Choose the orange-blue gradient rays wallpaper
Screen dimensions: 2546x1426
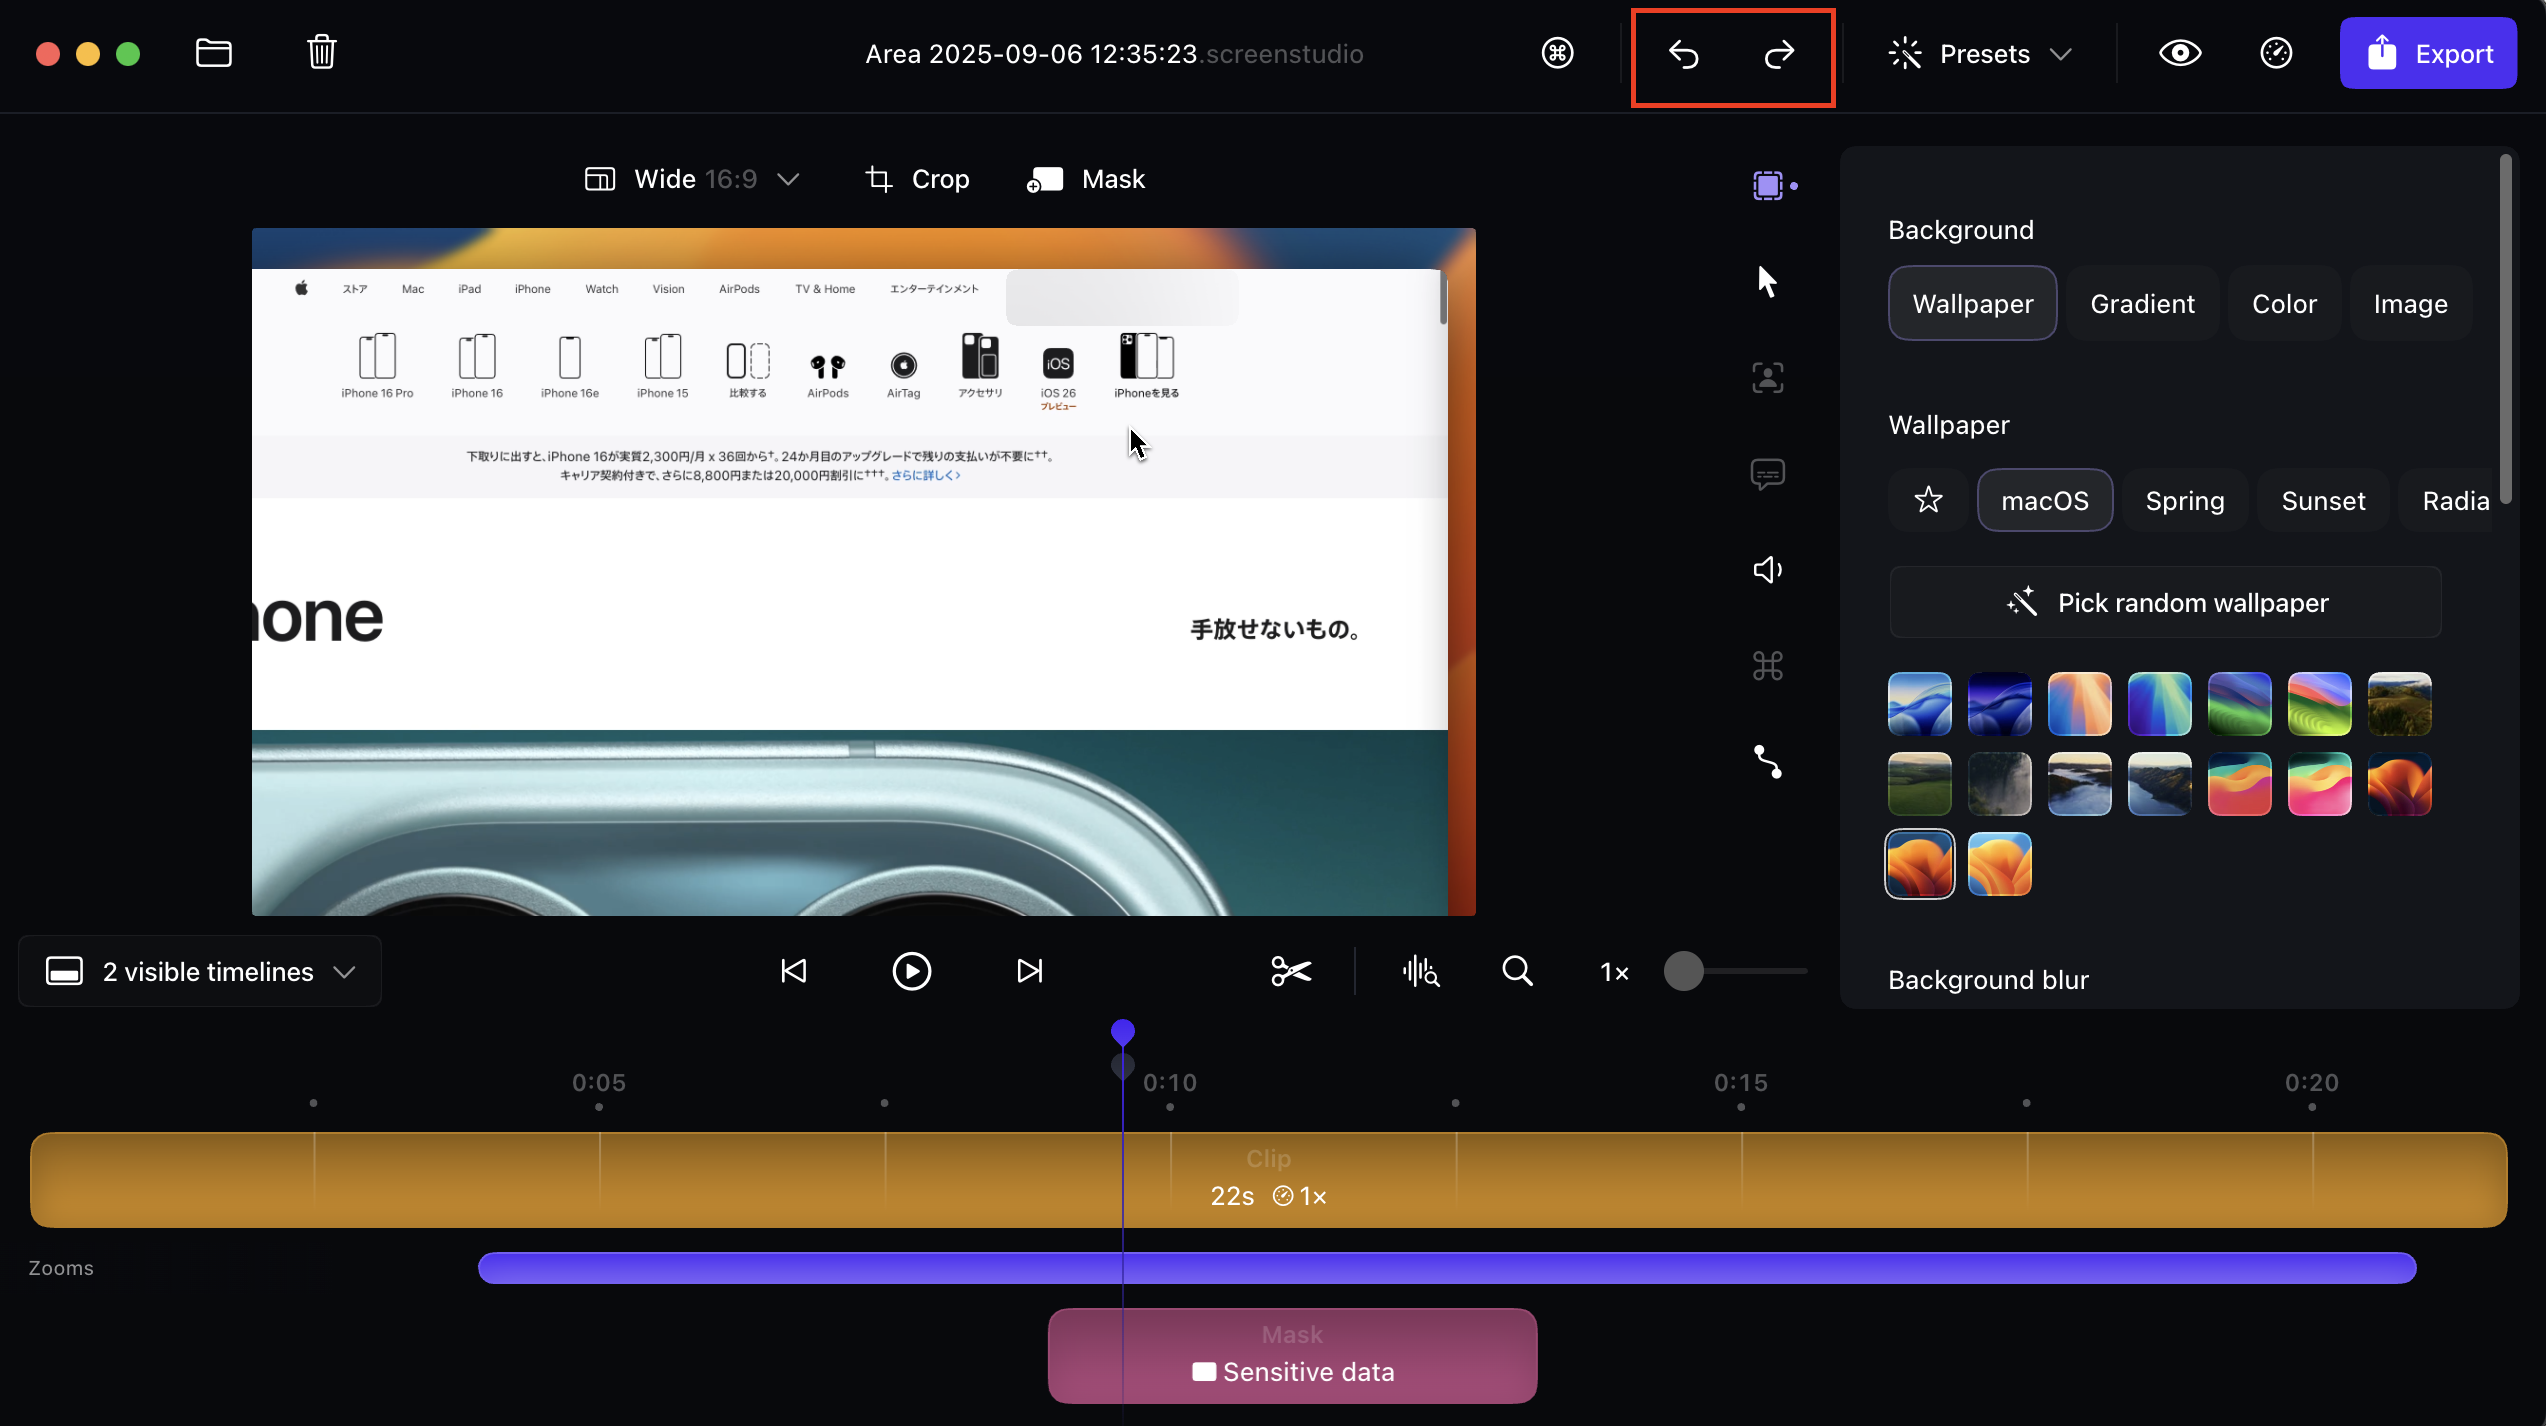pyautogui.click(x=2079, y=703)
